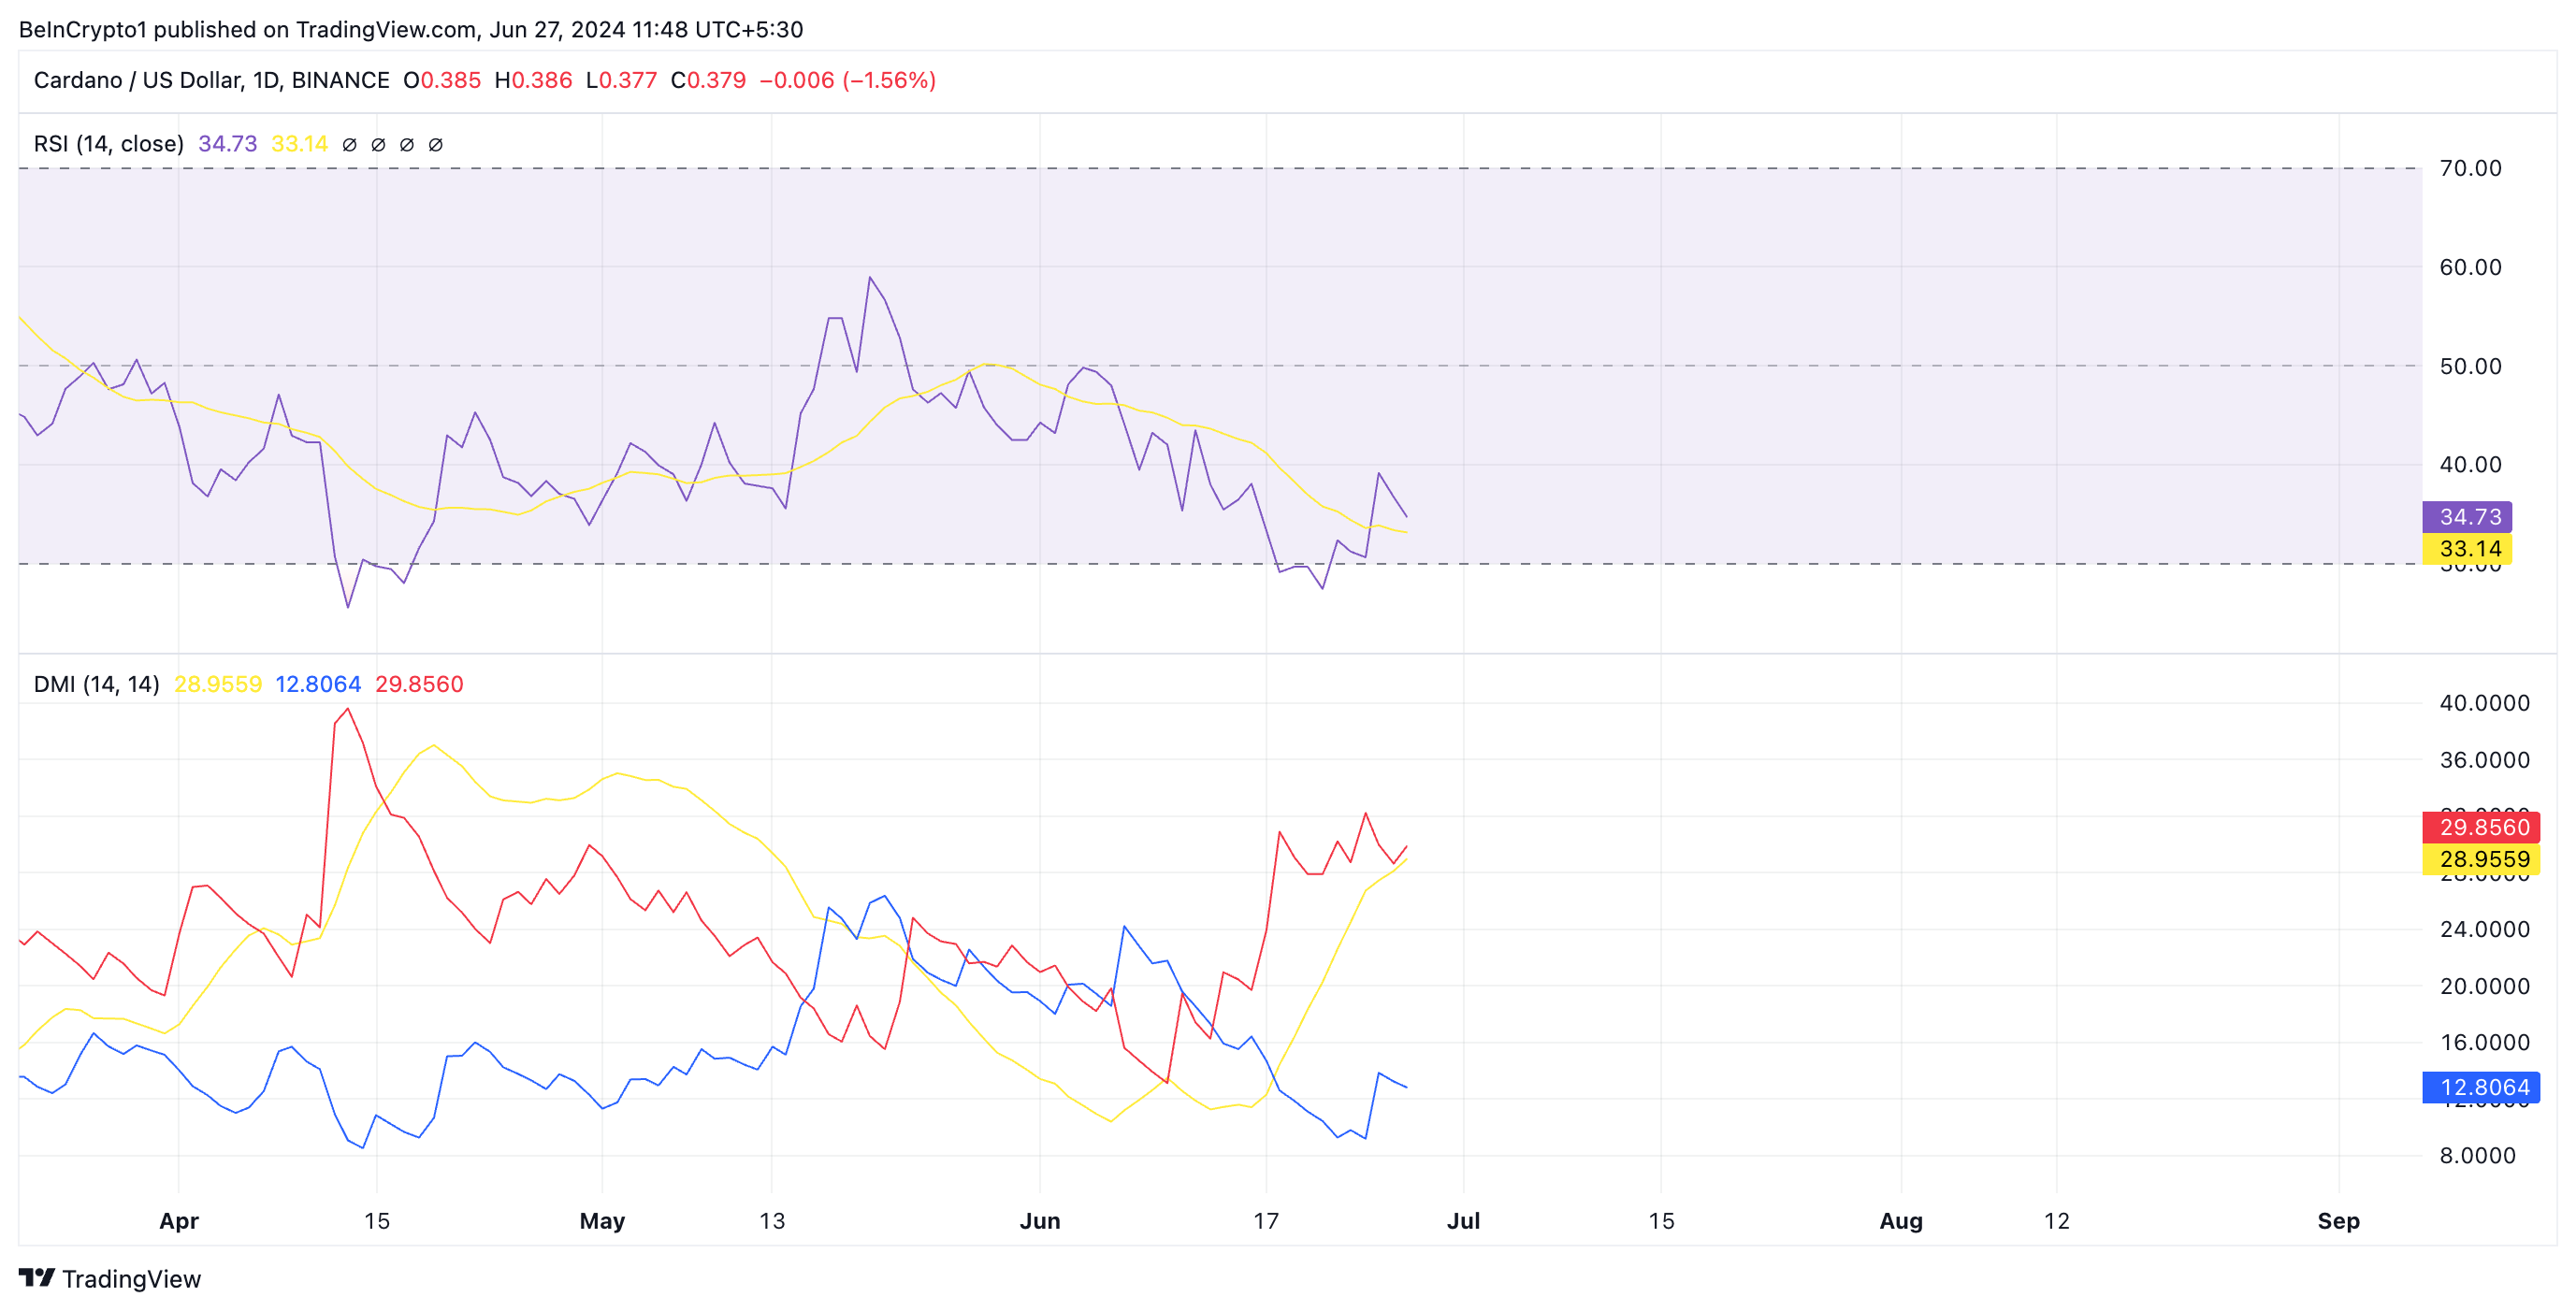2576x1311 pixels.
Task: Click the yellow 33.14 RSI axis tag
Action: 2466,549
